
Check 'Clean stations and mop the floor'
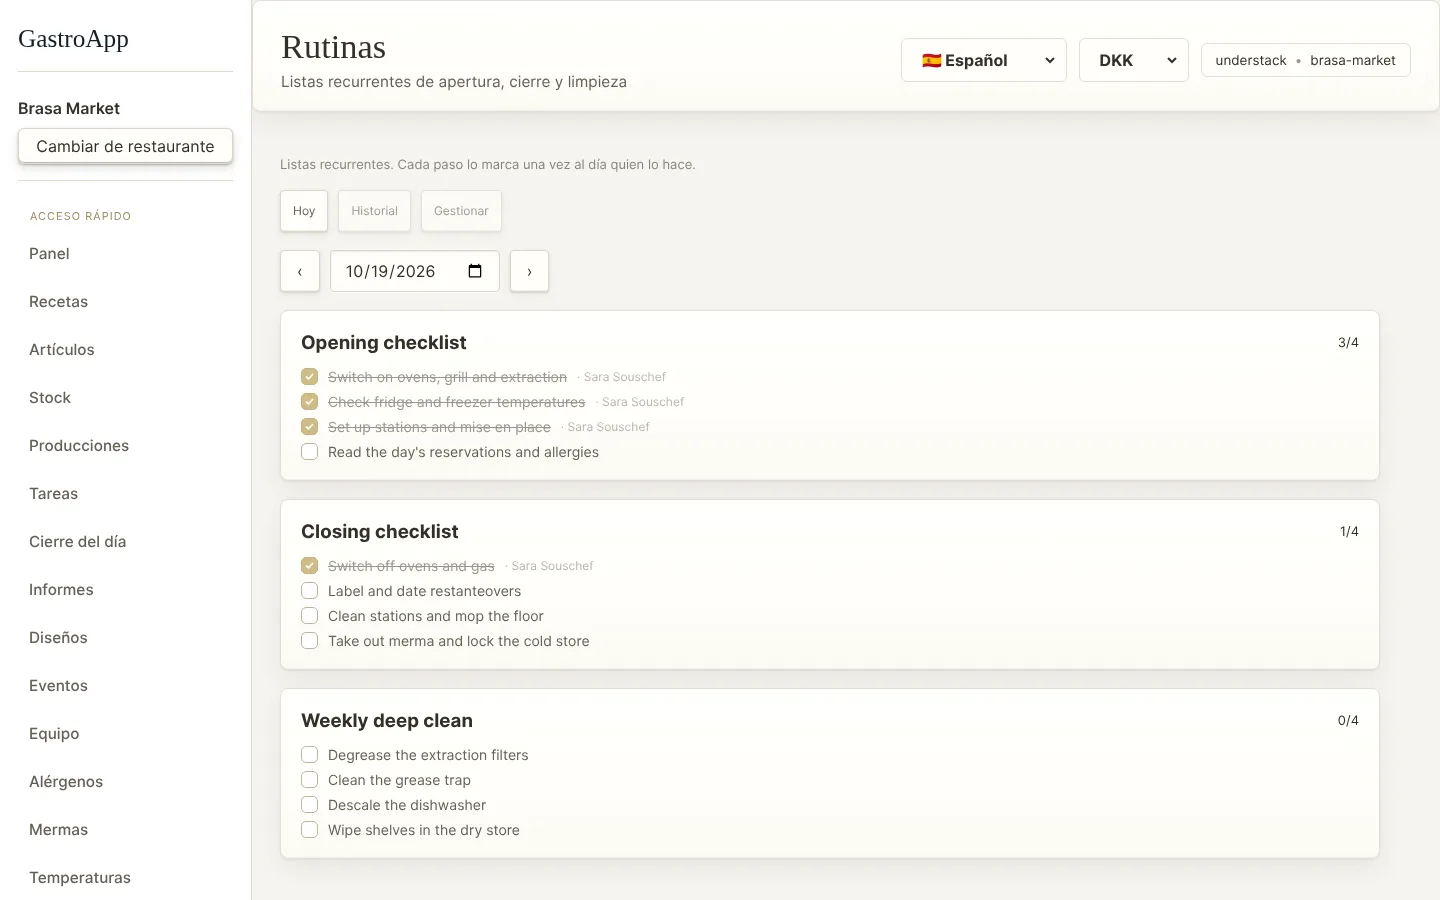310,616
